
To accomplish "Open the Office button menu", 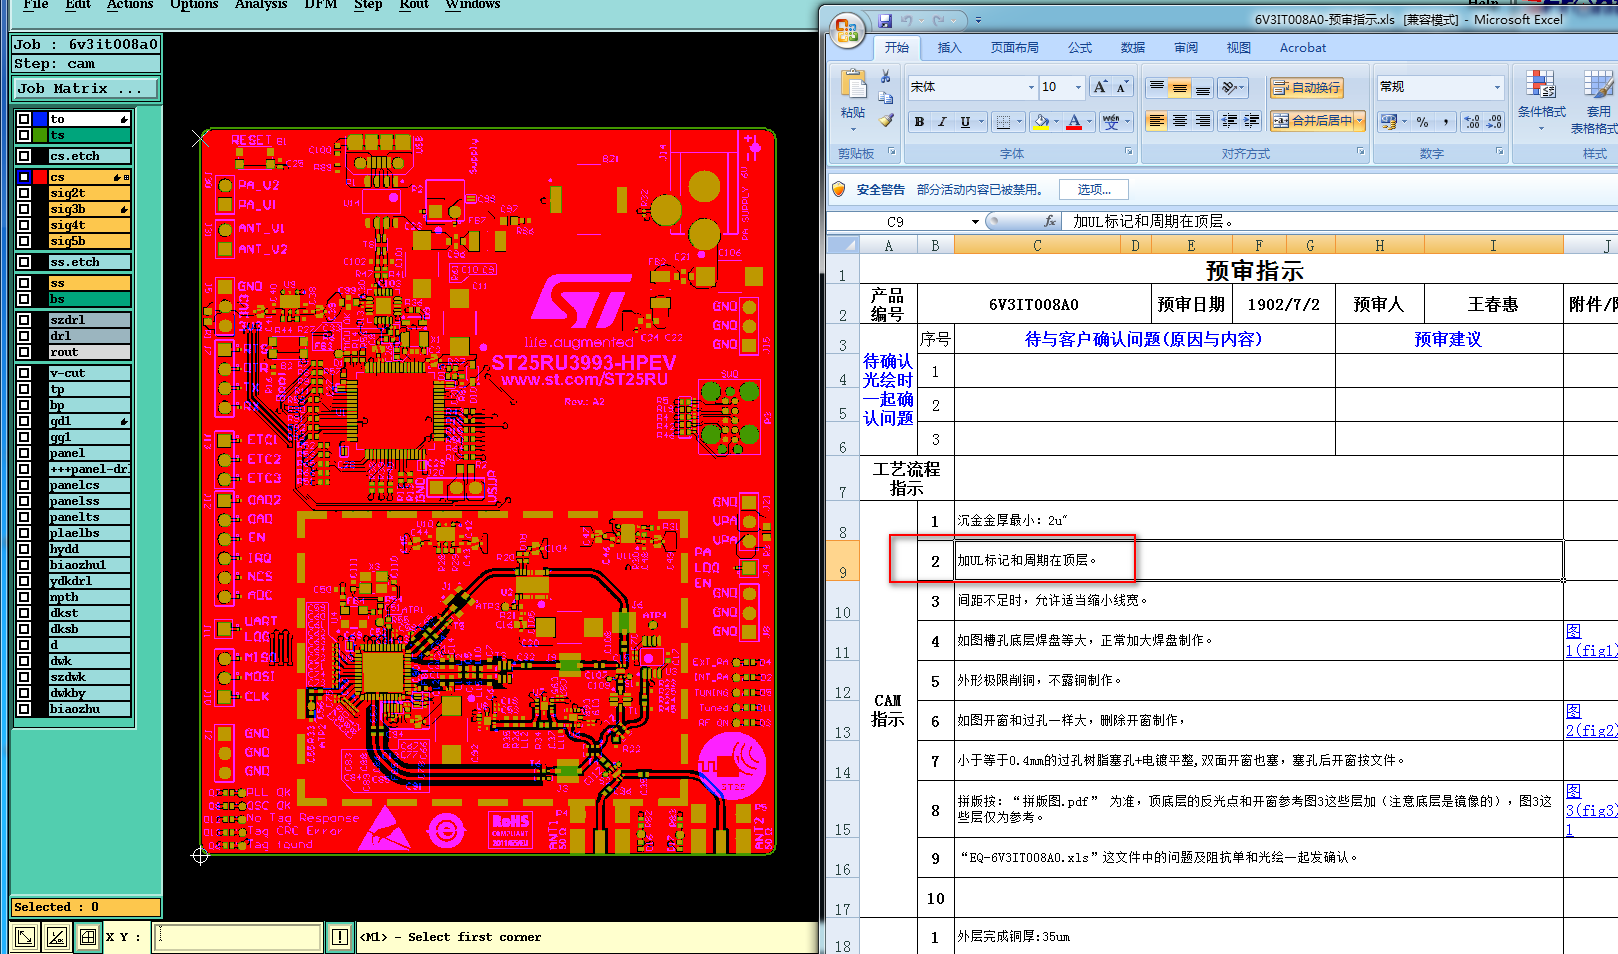I will pos(846,31).
